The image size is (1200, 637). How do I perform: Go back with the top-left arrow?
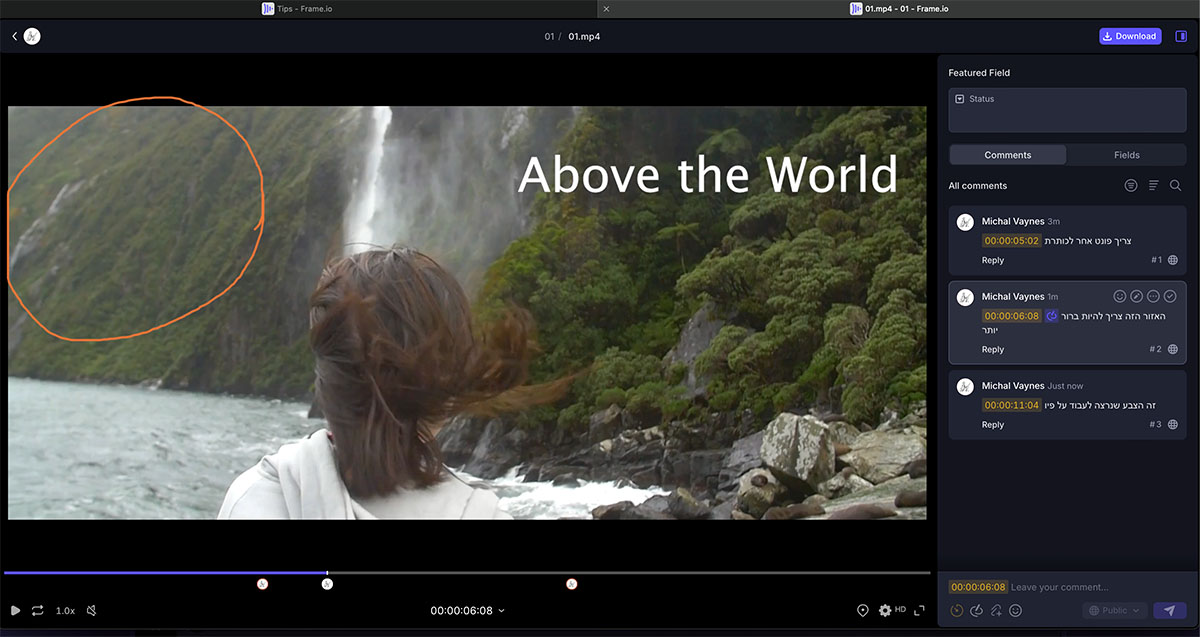pos(15,36)
